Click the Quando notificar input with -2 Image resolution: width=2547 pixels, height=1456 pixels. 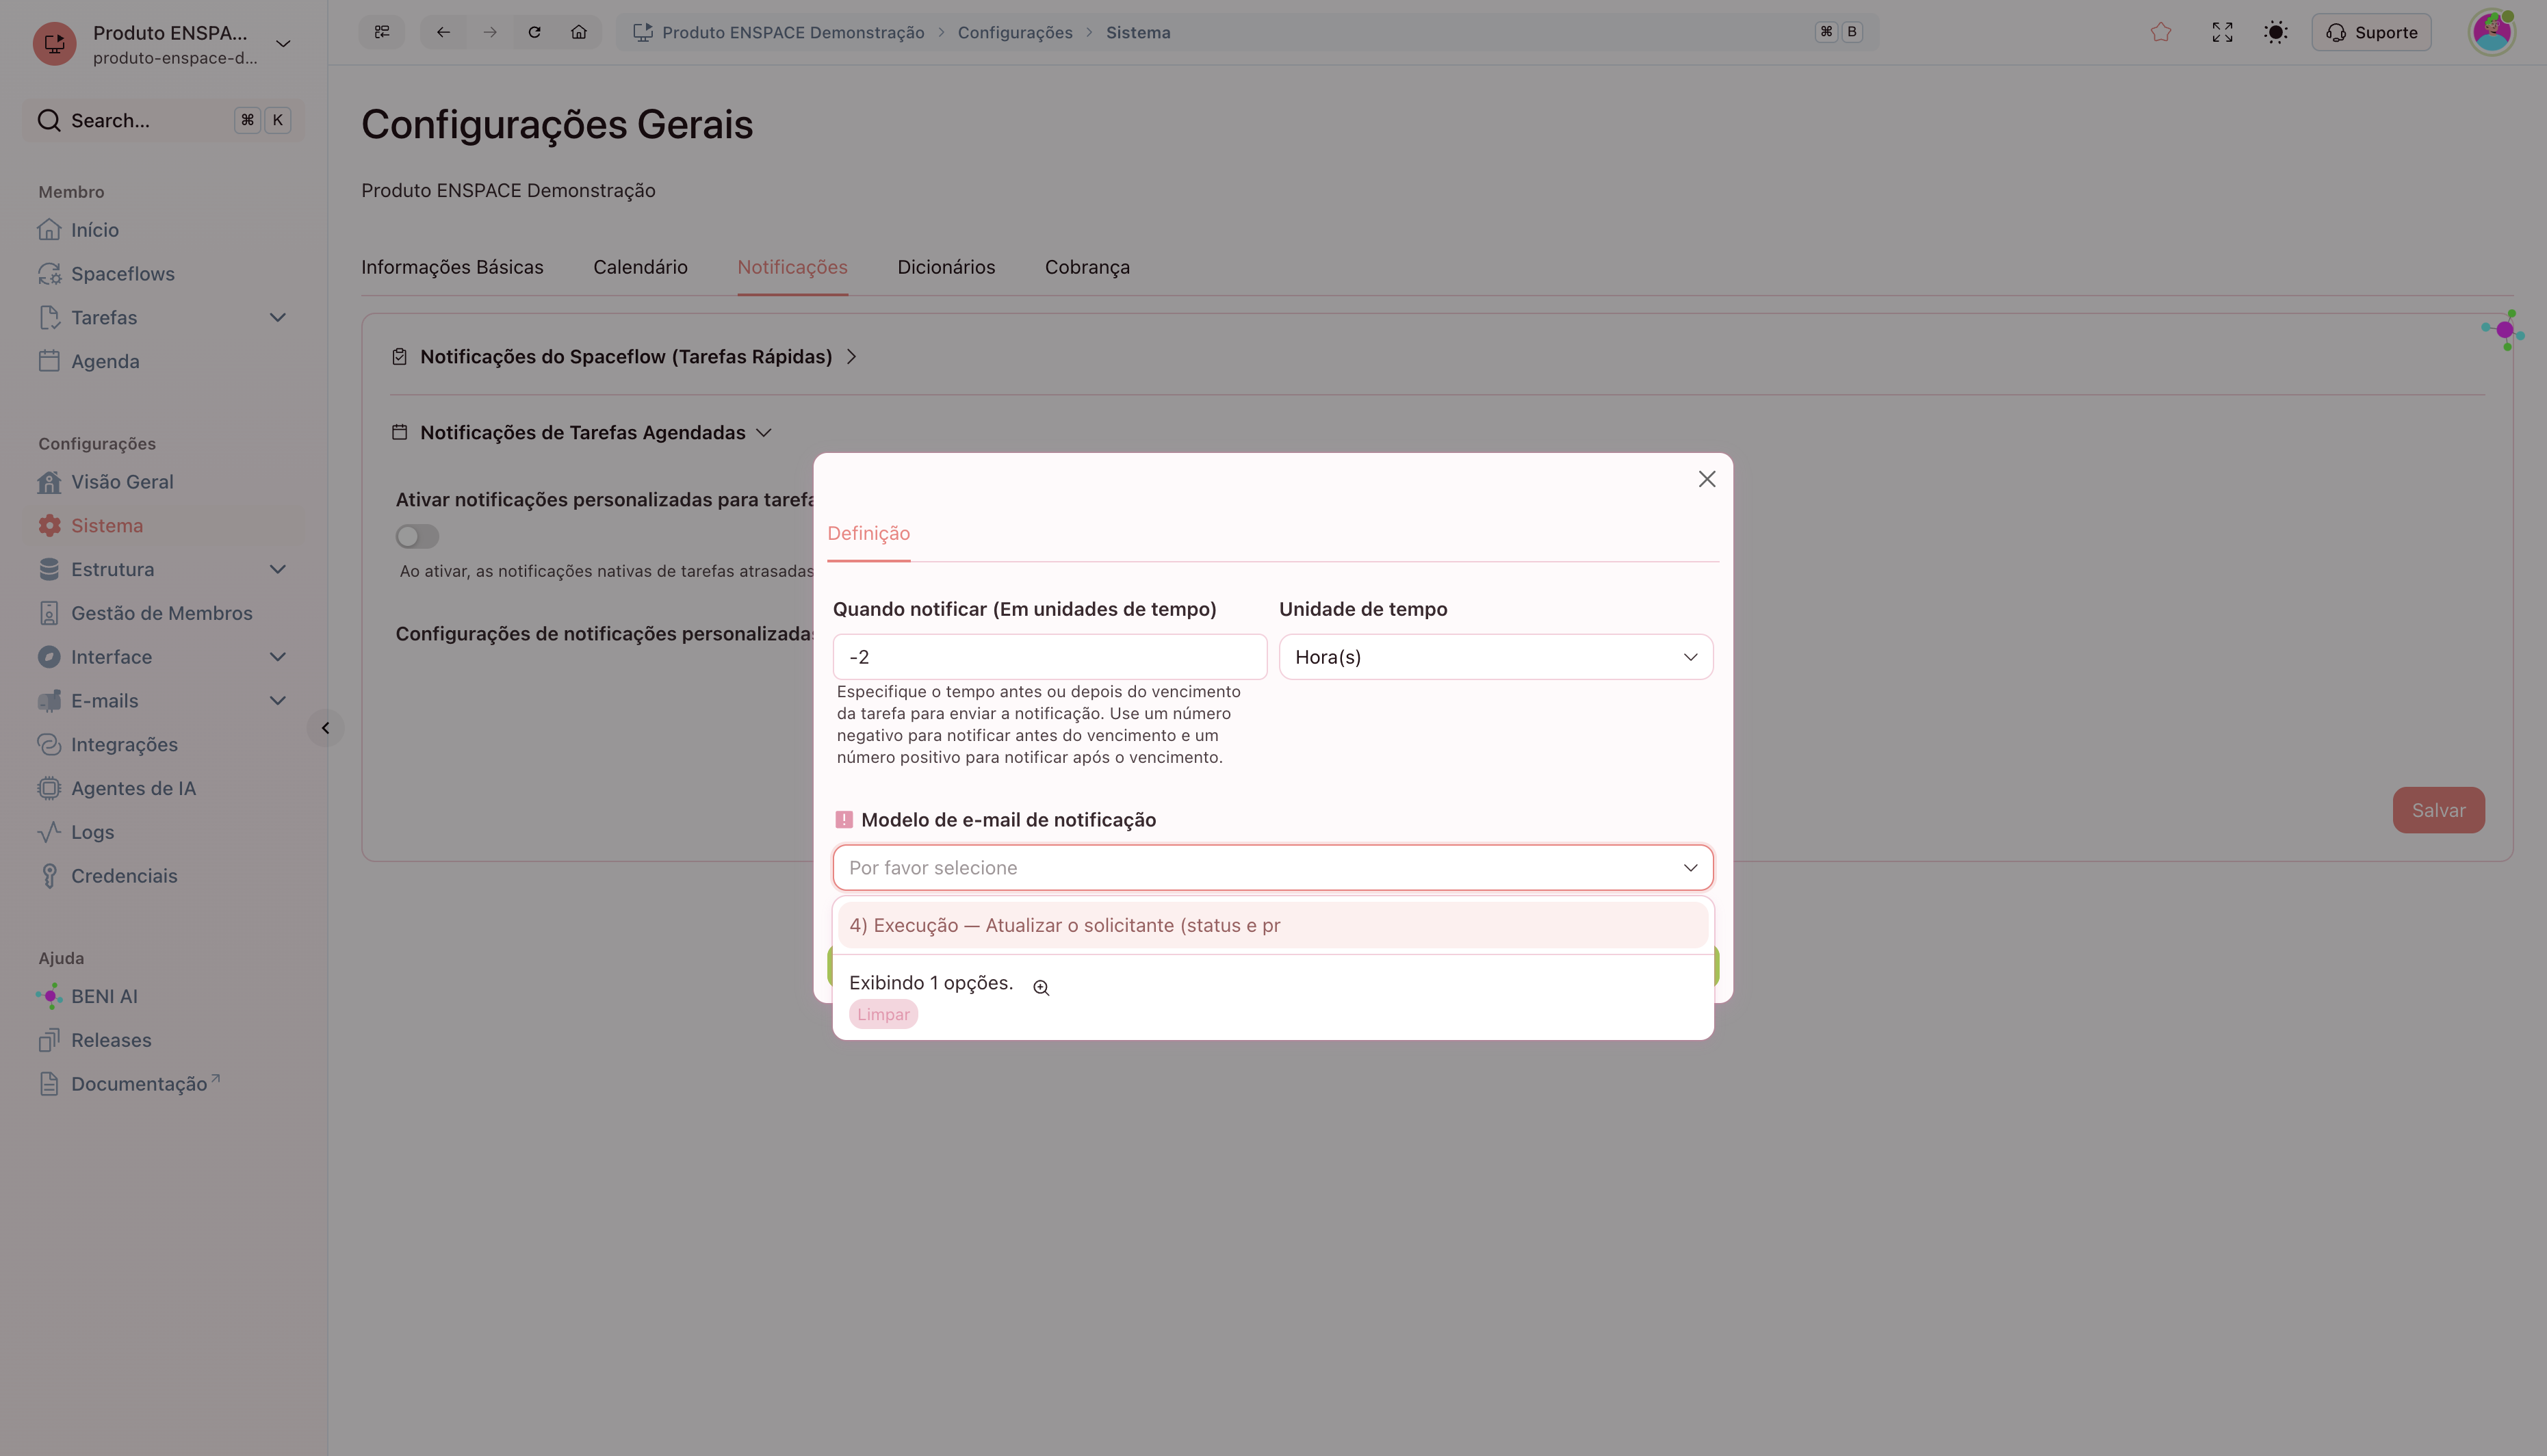coord(1049,657)
